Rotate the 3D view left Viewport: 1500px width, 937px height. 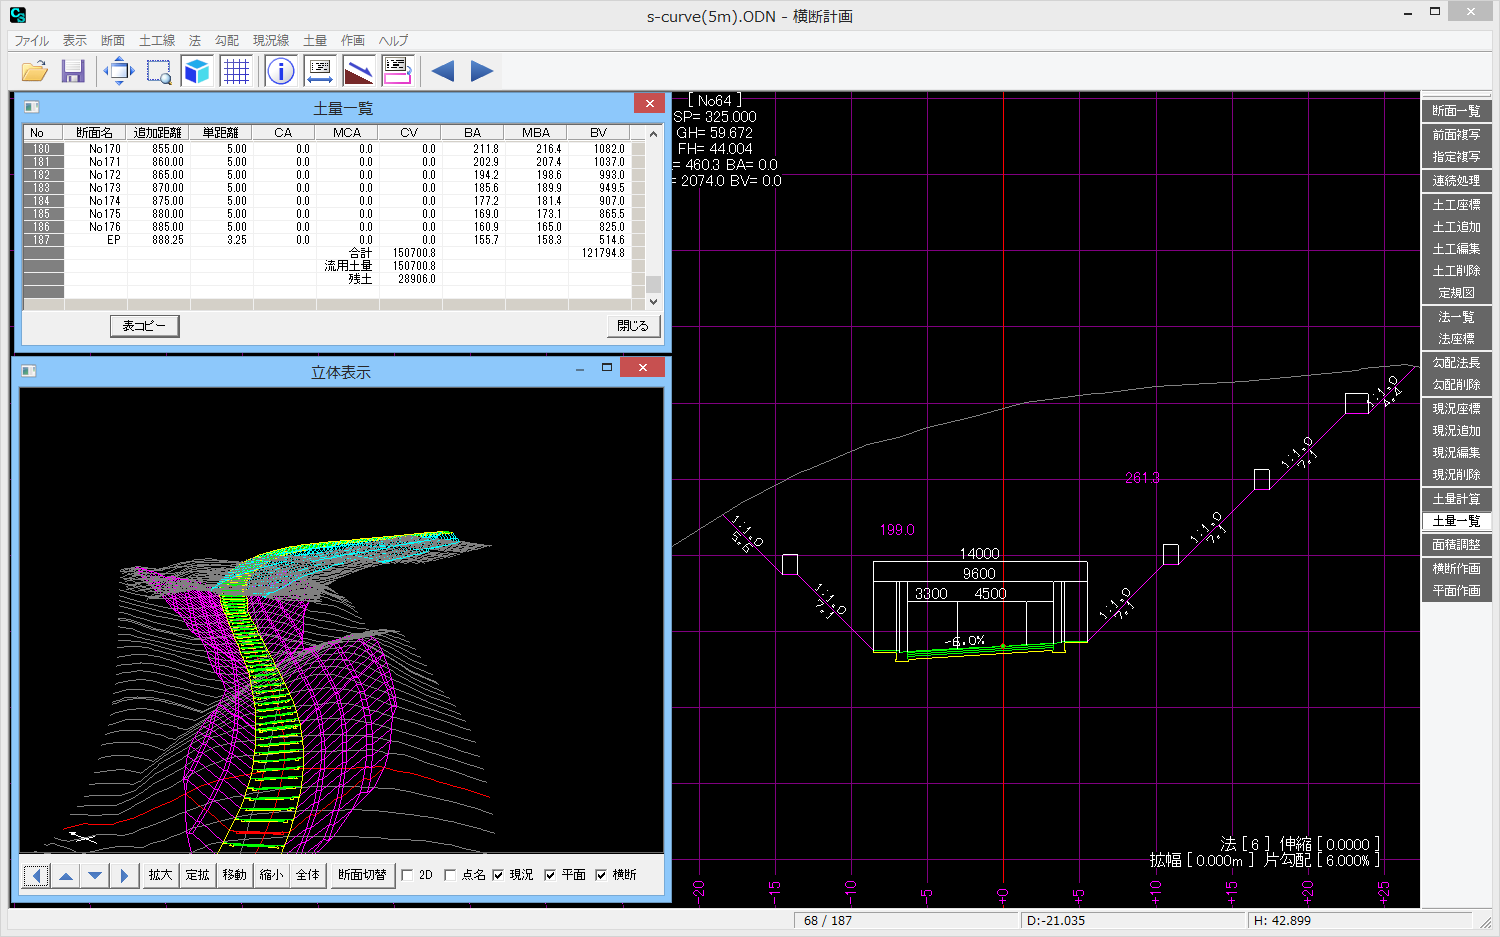click(x=37, y=876)
